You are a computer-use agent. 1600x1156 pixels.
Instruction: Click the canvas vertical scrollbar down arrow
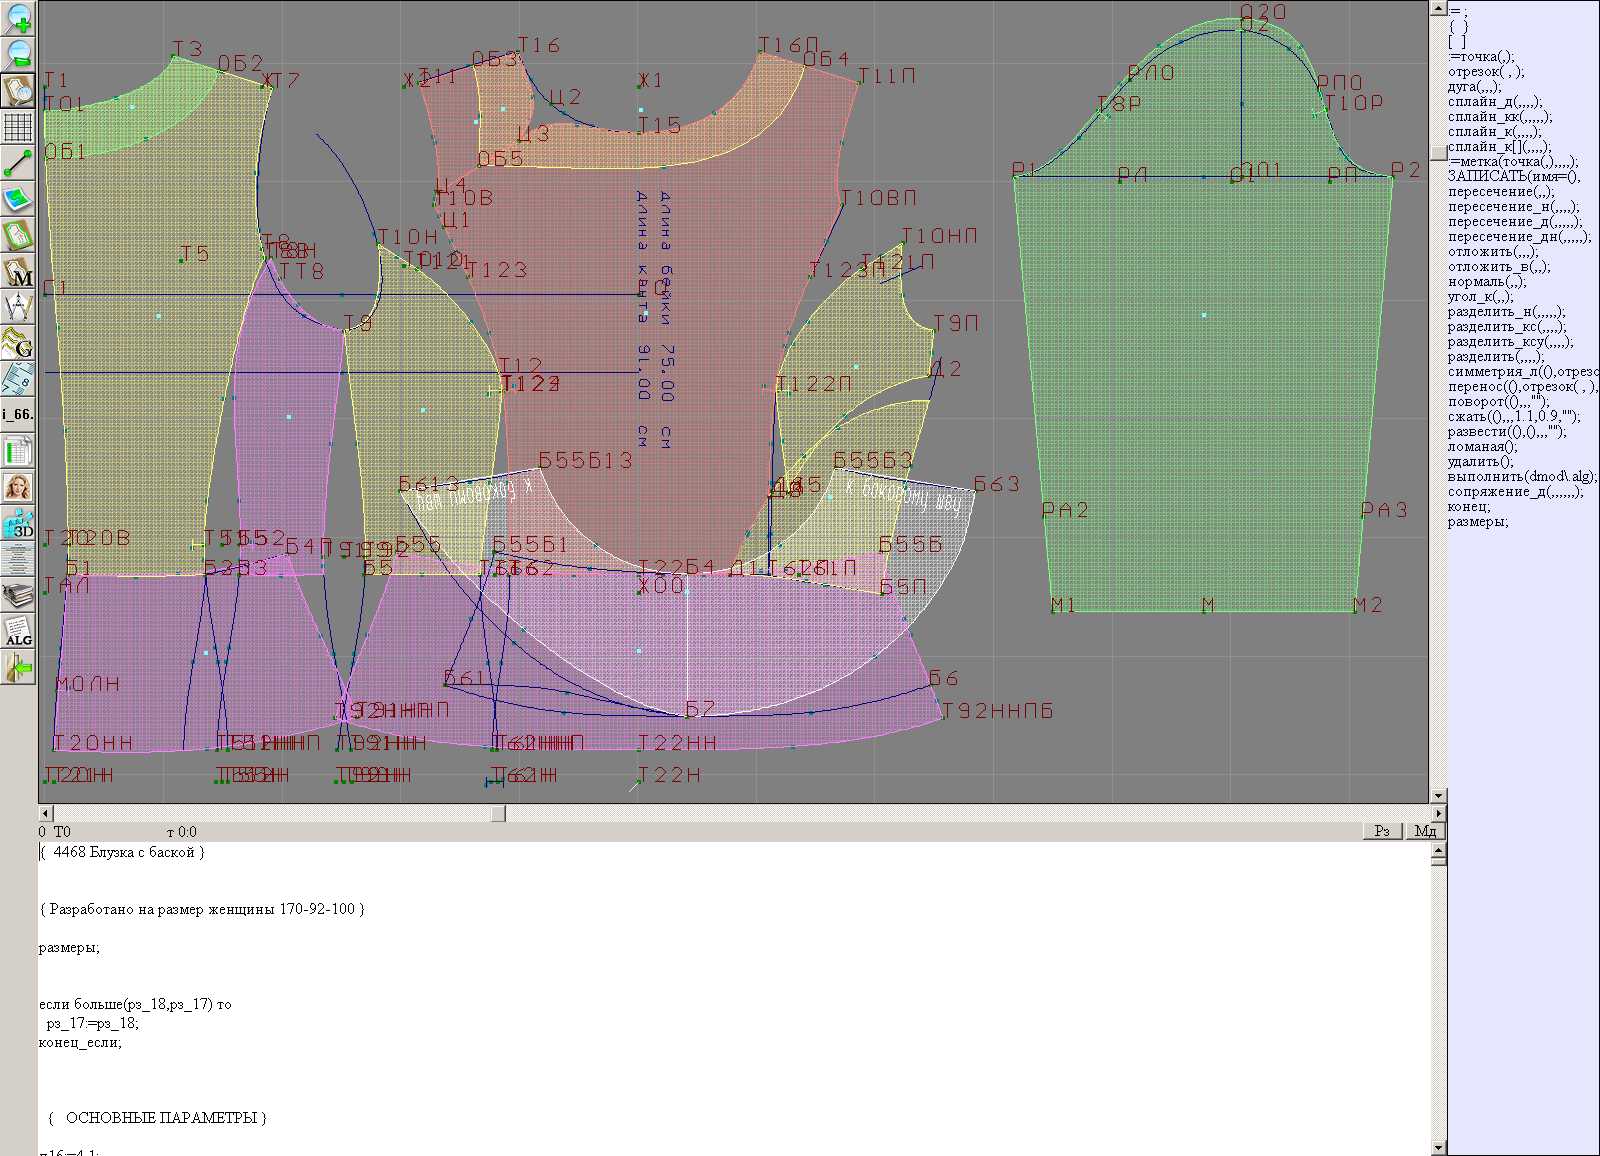tap(1438, 795)
